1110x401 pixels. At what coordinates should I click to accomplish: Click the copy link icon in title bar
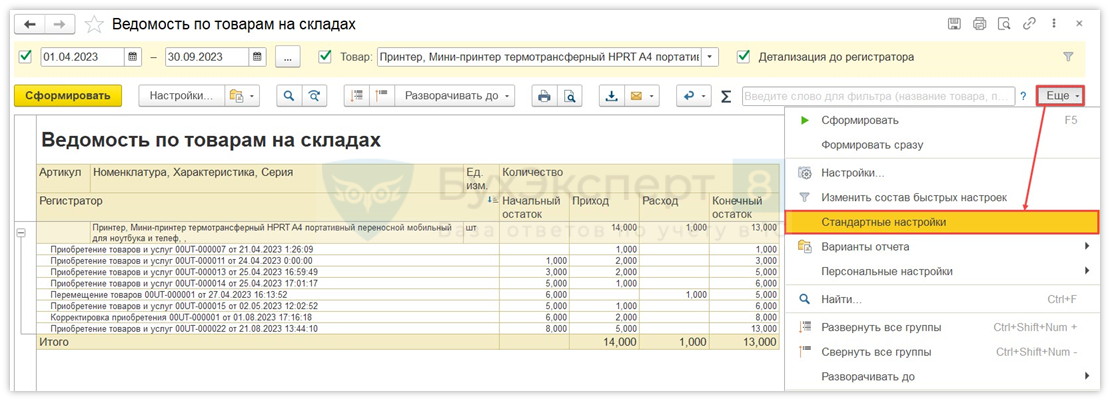[1029, 24]
